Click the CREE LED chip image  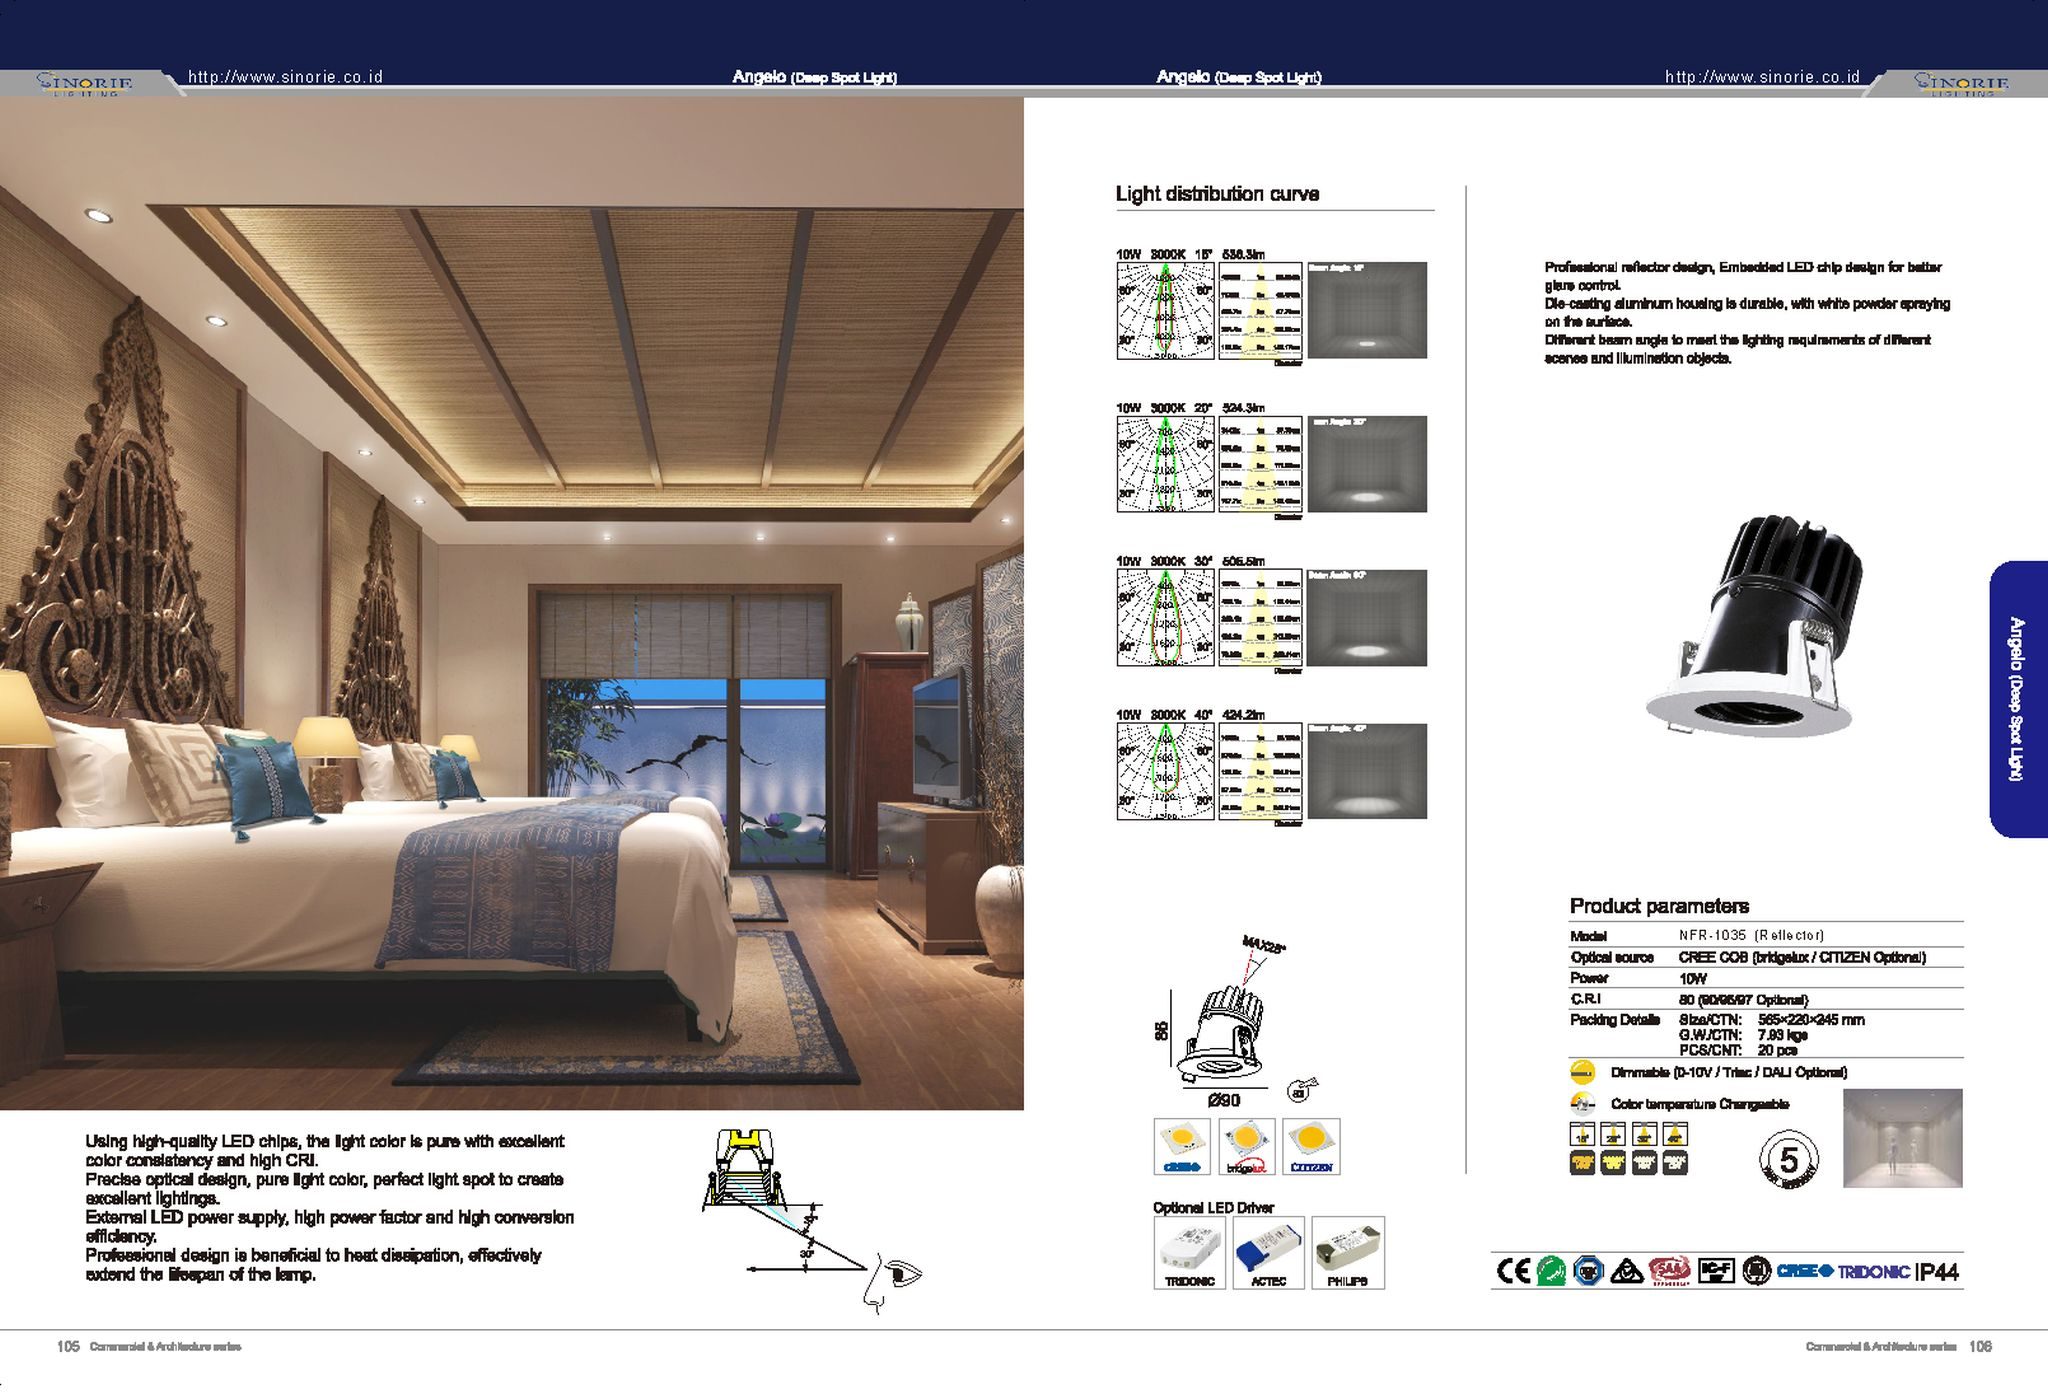click(1182, 1146)
